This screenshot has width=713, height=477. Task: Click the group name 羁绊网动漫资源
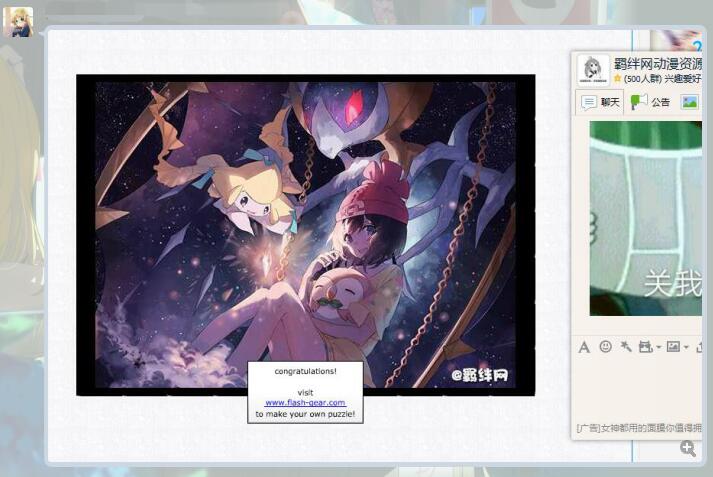[x=658, y=63]
